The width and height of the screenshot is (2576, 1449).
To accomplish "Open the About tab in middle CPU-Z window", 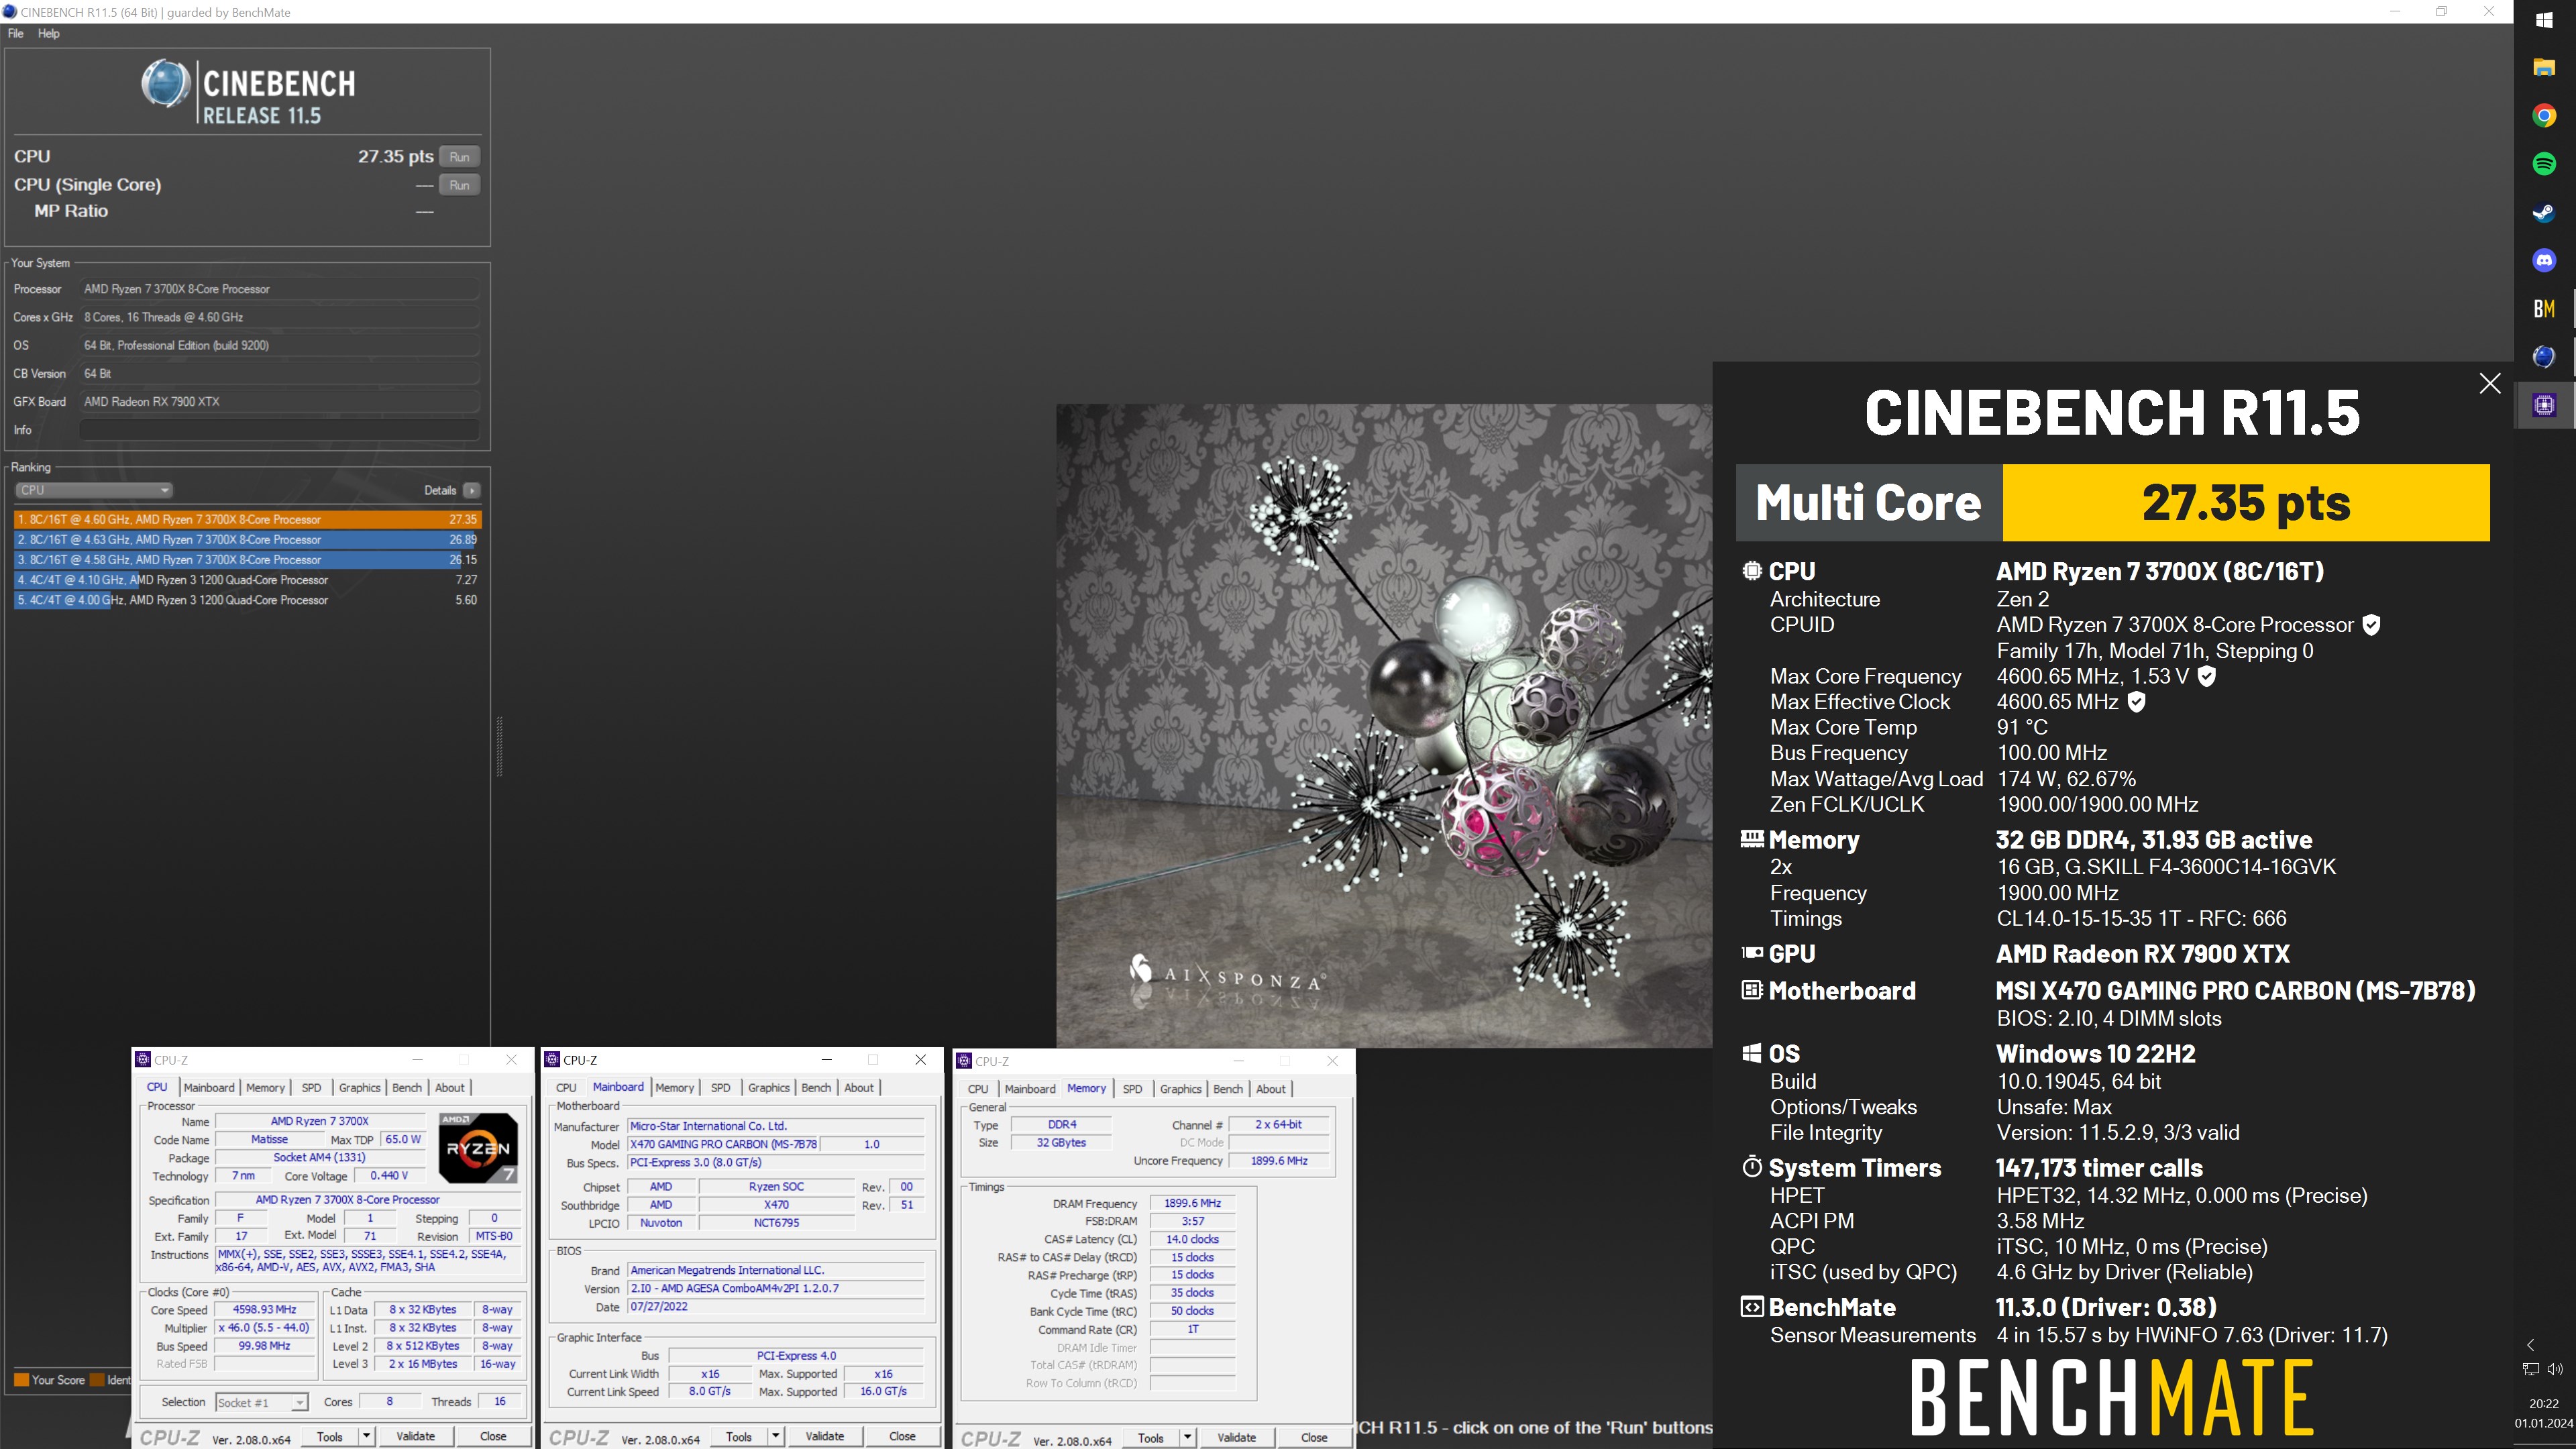I will 859,1087.
